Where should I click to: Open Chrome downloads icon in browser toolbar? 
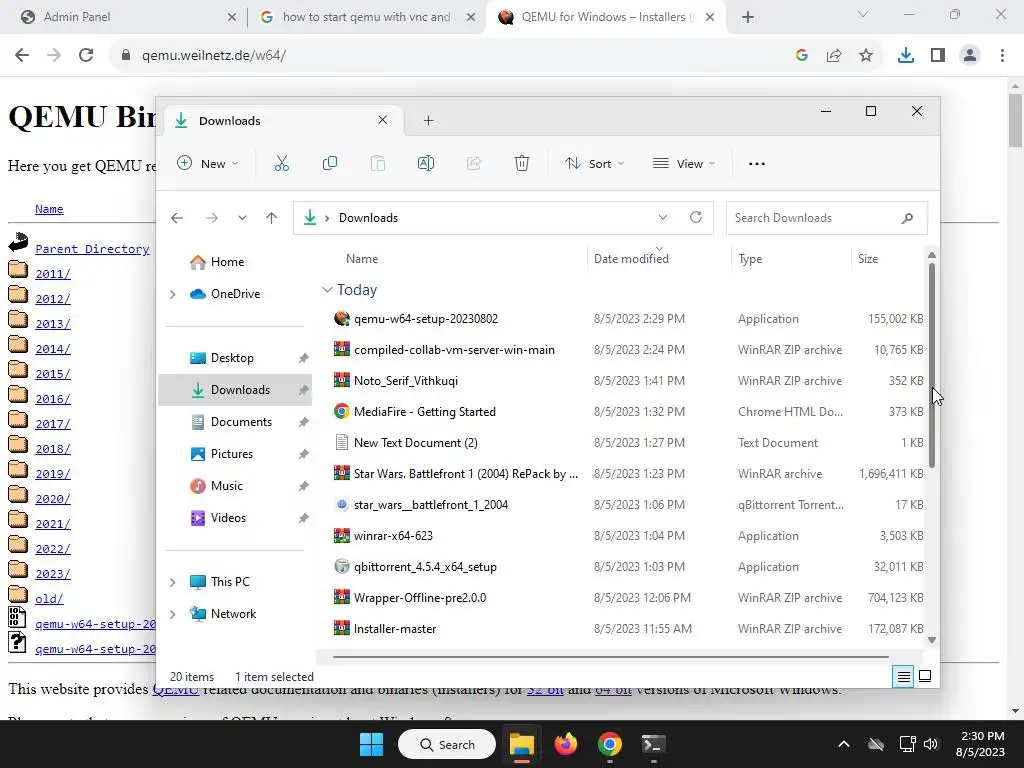click(906, 56)
